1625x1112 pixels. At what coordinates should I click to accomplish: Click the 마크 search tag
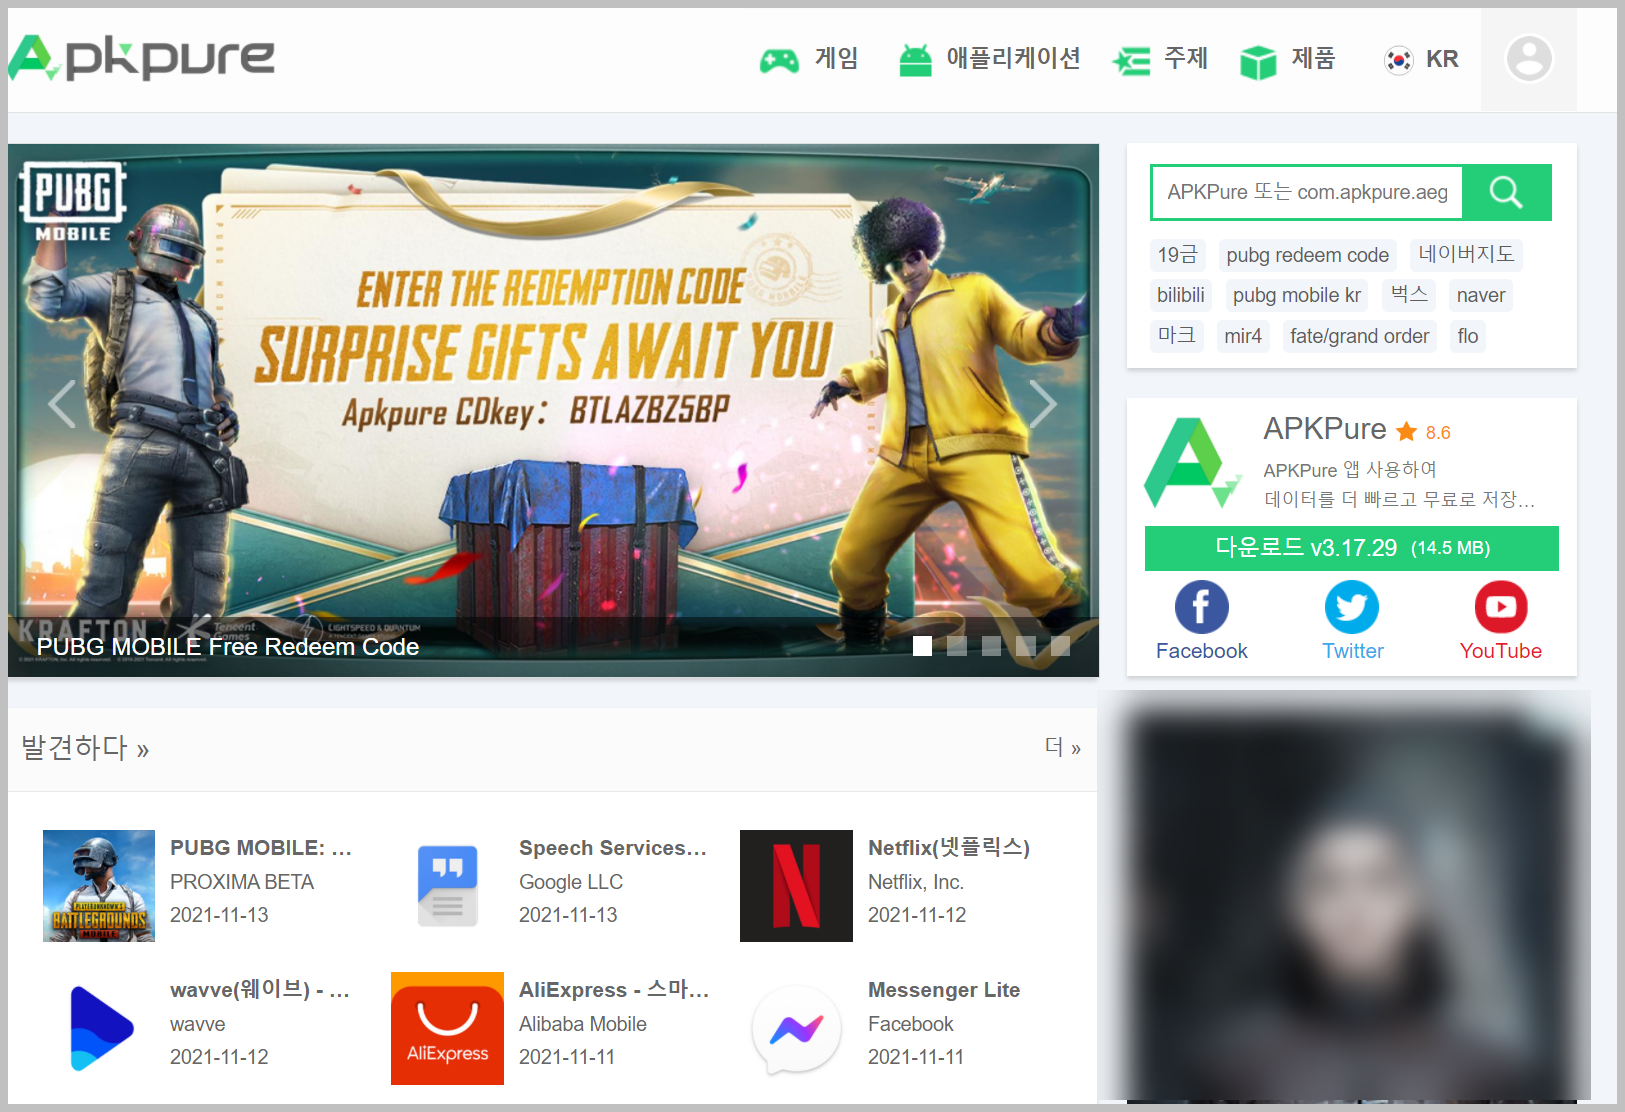click(x=1177, y=336)
